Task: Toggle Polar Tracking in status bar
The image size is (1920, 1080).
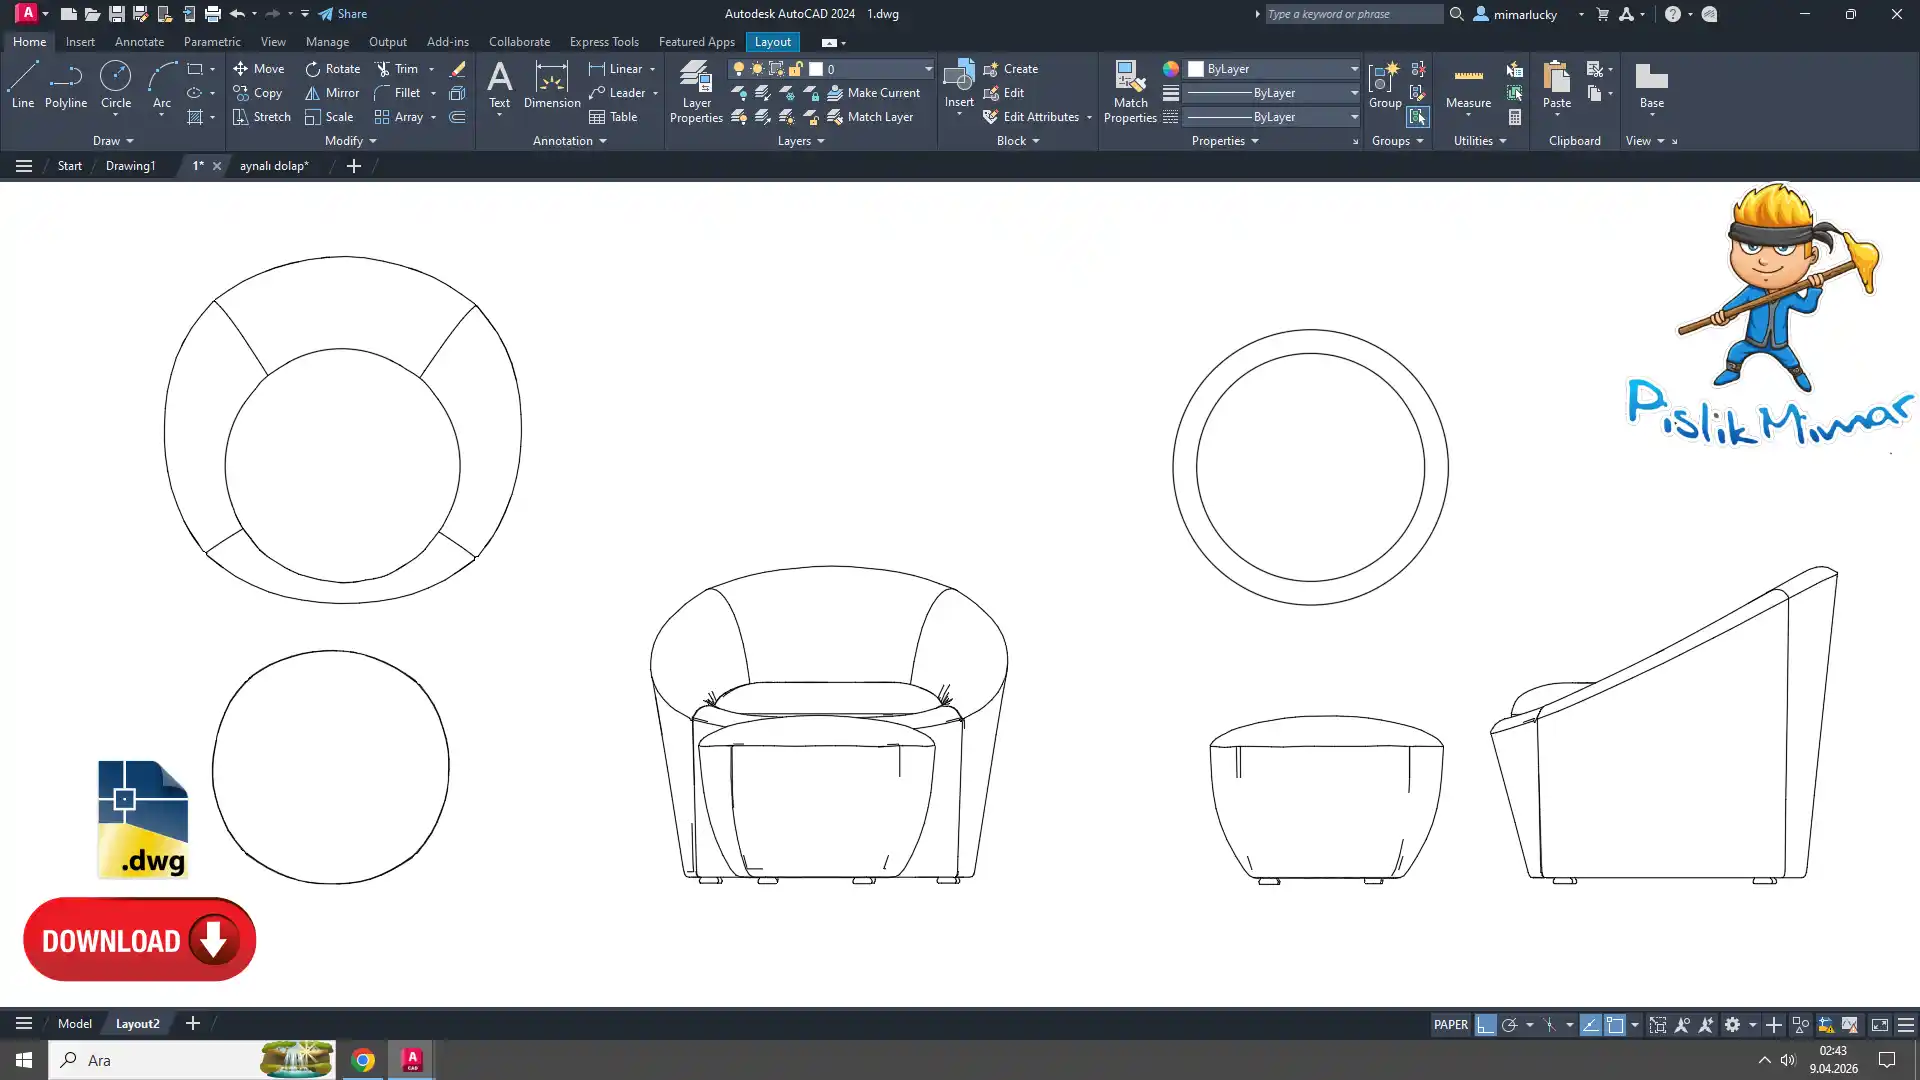Action: tap(1509, 1025)
